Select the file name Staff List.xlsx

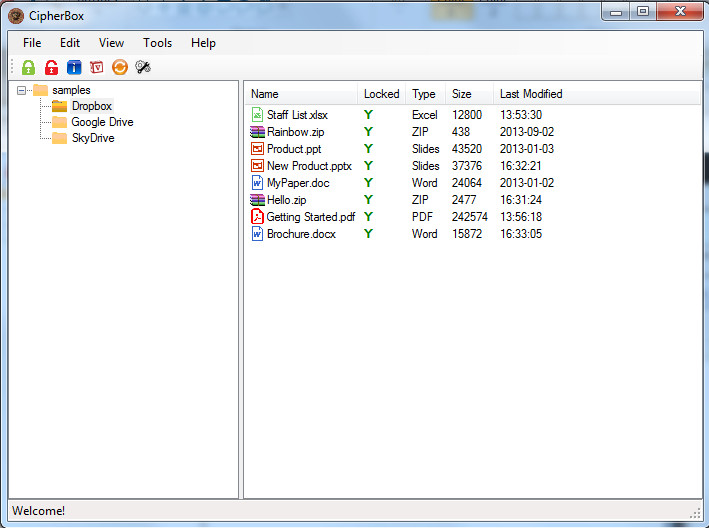coord(297,115)
